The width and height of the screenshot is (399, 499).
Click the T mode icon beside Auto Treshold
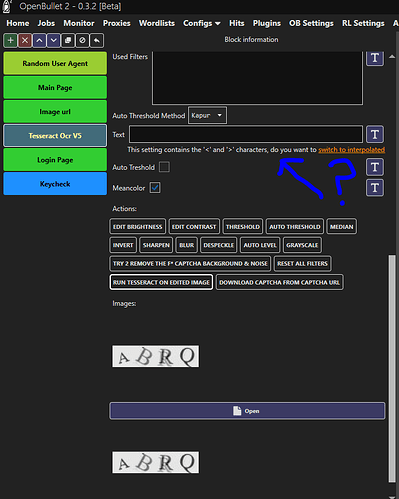(375, 167)
